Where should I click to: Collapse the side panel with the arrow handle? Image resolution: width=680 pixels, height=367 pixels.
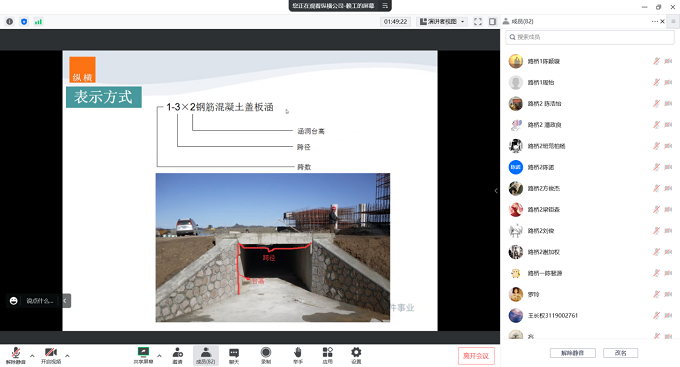coord(496,190)
